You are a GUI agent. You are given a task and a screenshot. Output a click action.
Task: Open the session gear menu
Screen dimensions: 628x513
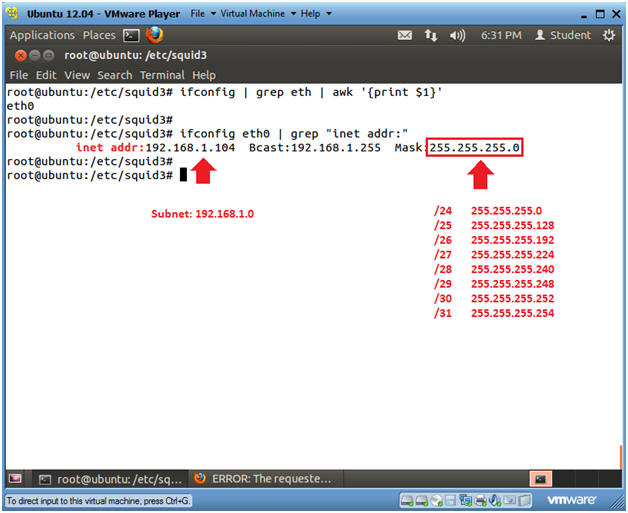609,35
